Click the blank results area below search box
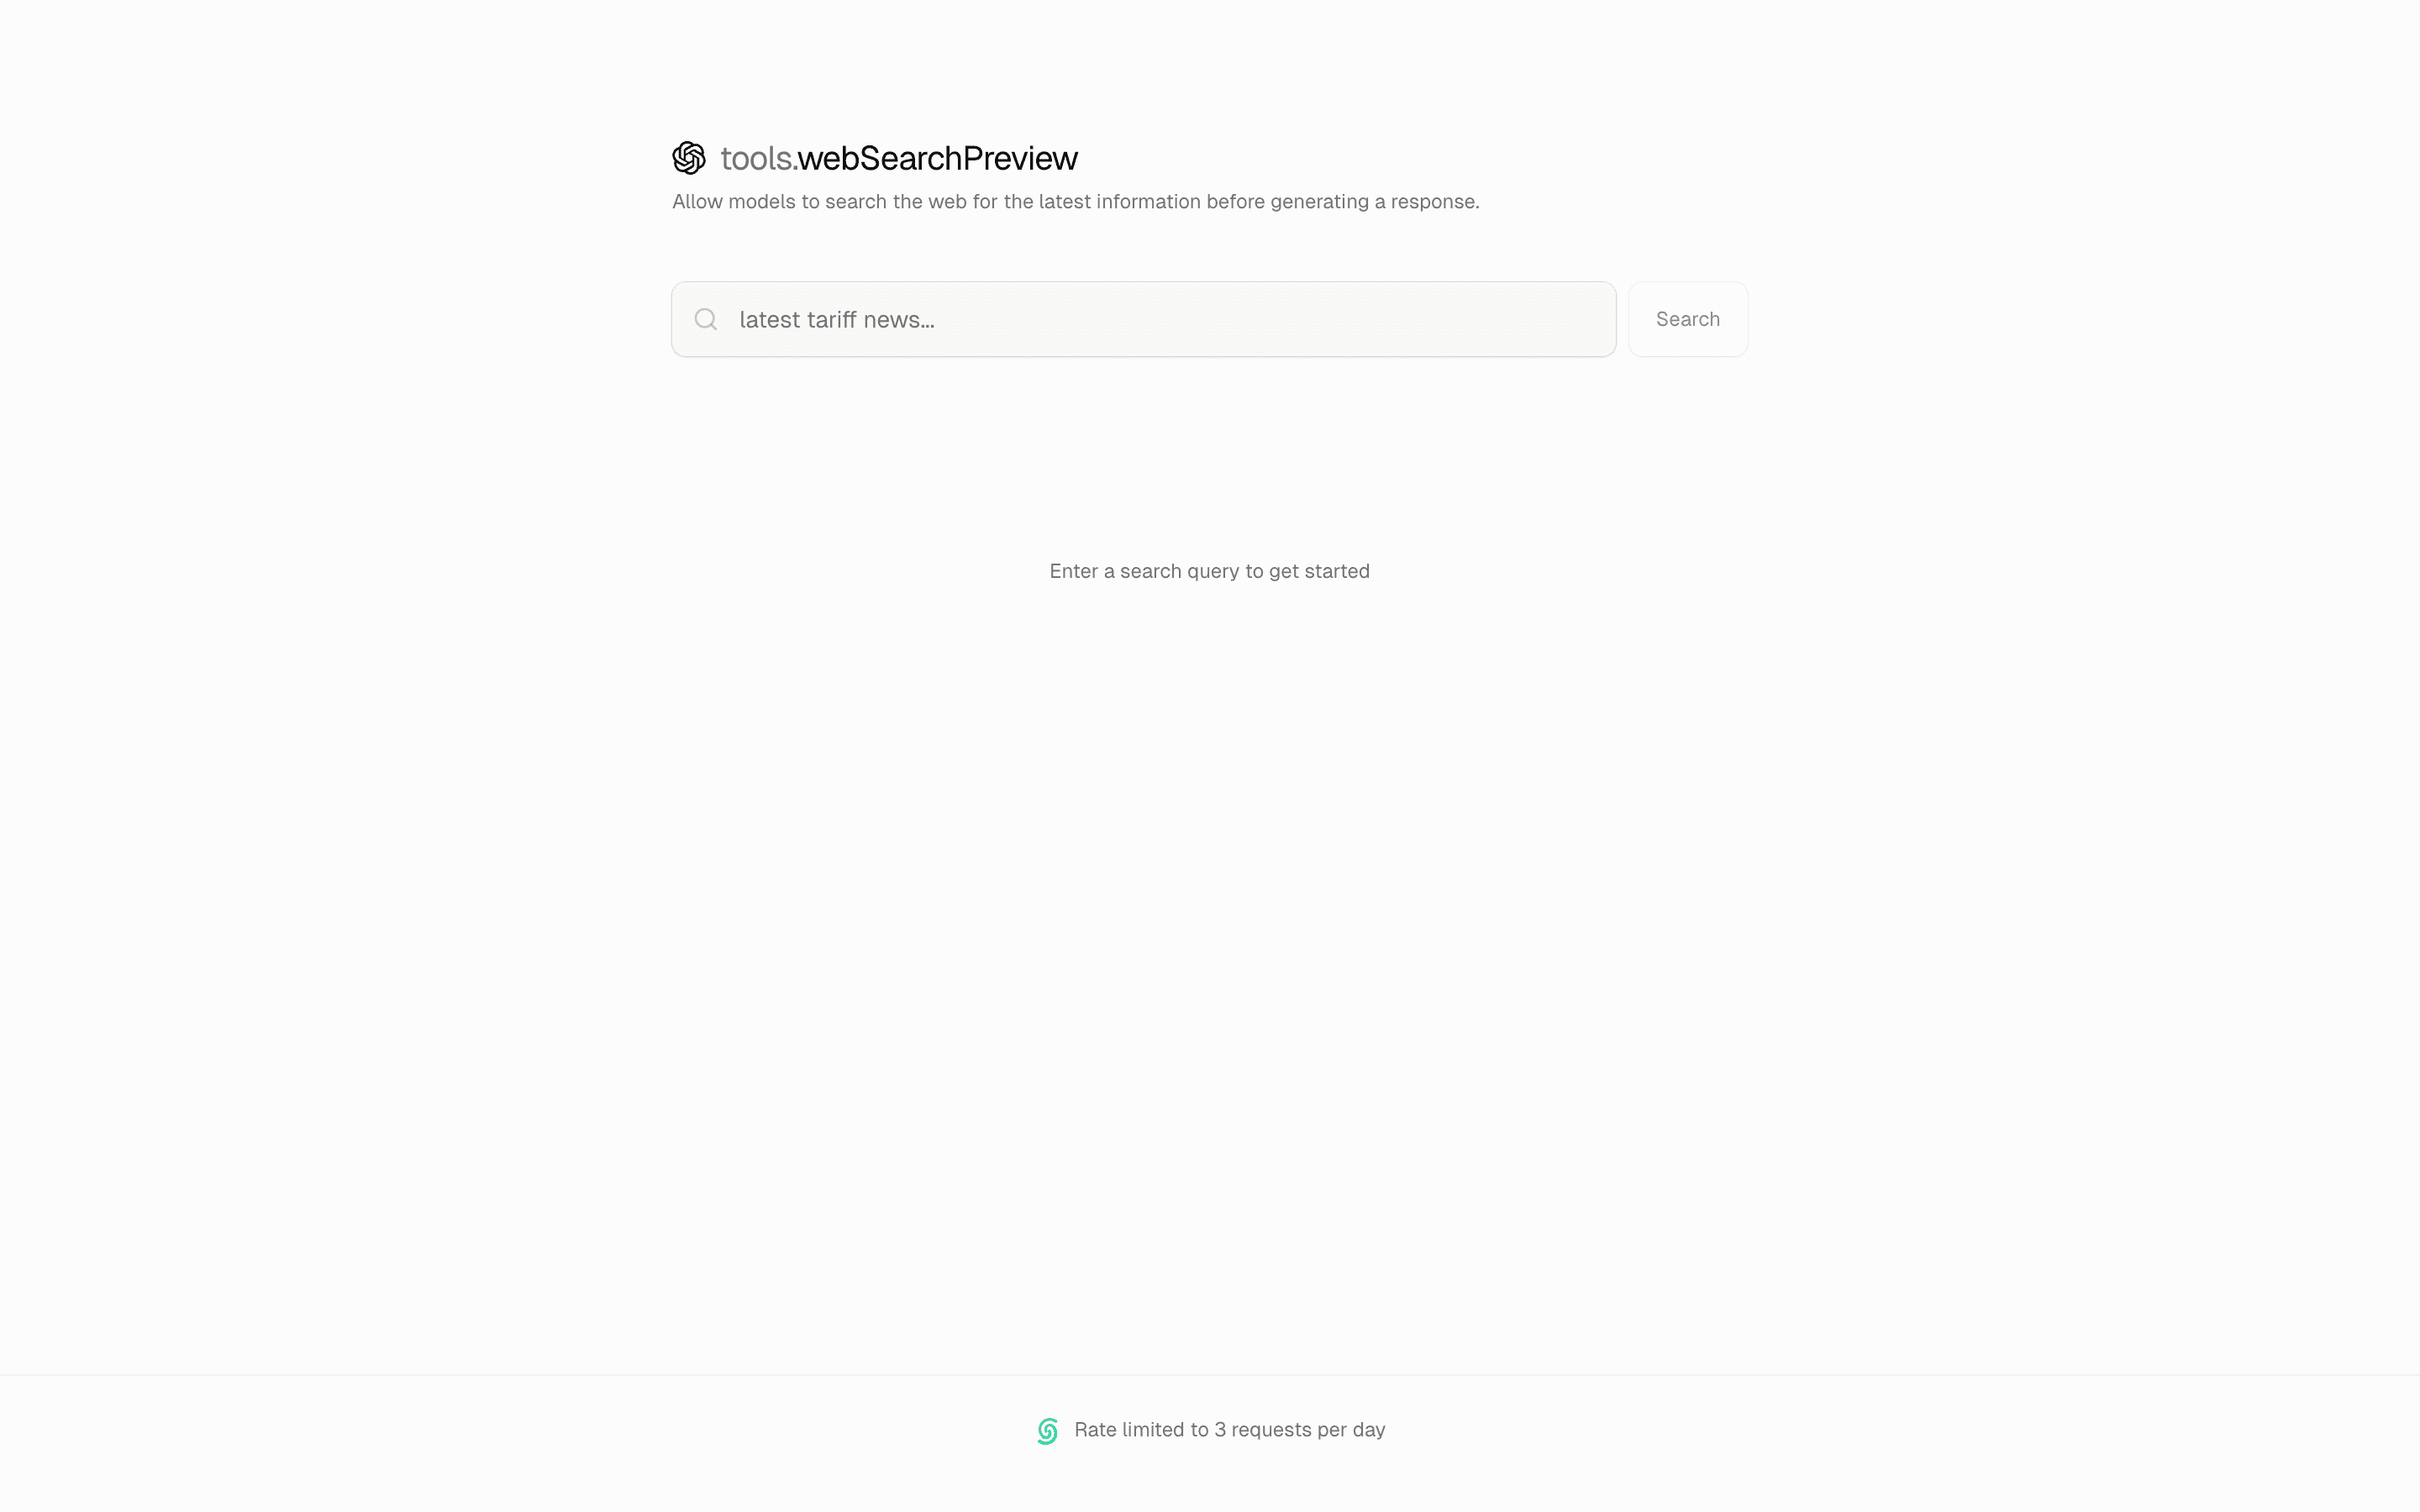Image resolution: width=2420 pixels, height=1512 pixels. pos(1210,900)
